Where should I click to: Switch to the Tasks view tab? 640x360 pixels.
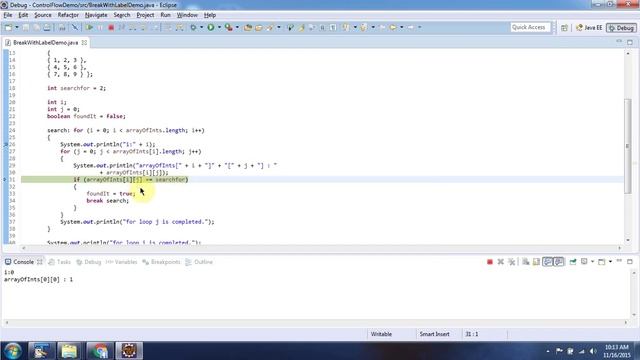click(60, 262)
